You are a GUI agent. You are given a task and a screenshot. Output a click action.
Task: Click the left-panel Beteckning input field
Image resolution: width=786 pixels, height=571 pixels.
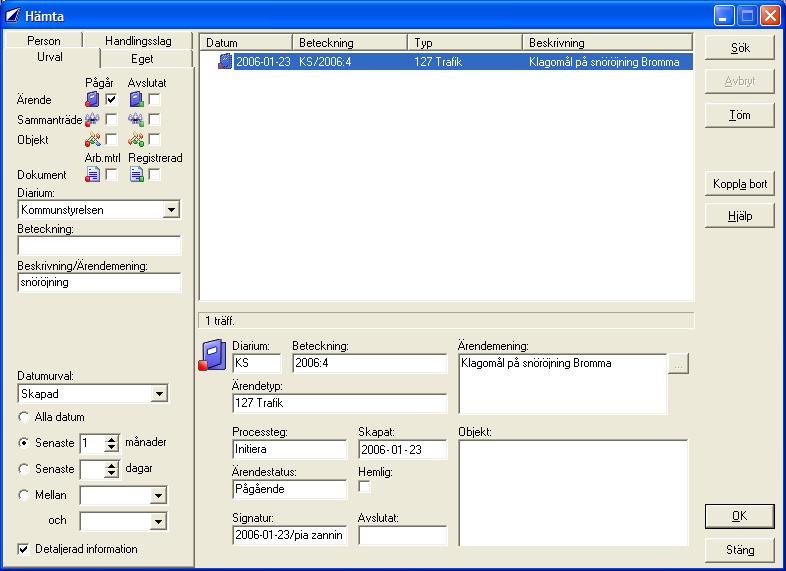point(99,246)
